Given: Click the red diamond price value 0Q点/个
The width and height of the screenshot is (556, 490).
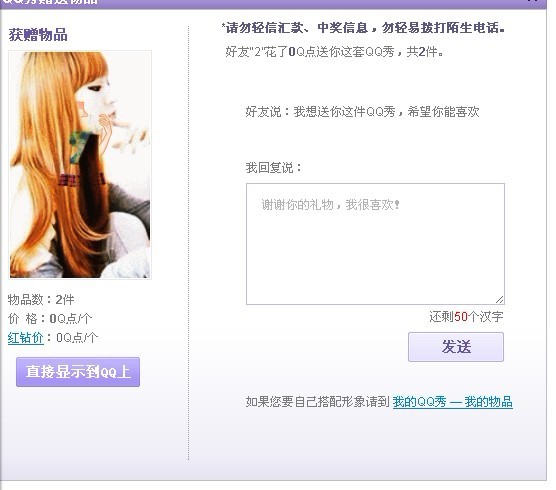Looking at the screenshot, I should 77,338.
